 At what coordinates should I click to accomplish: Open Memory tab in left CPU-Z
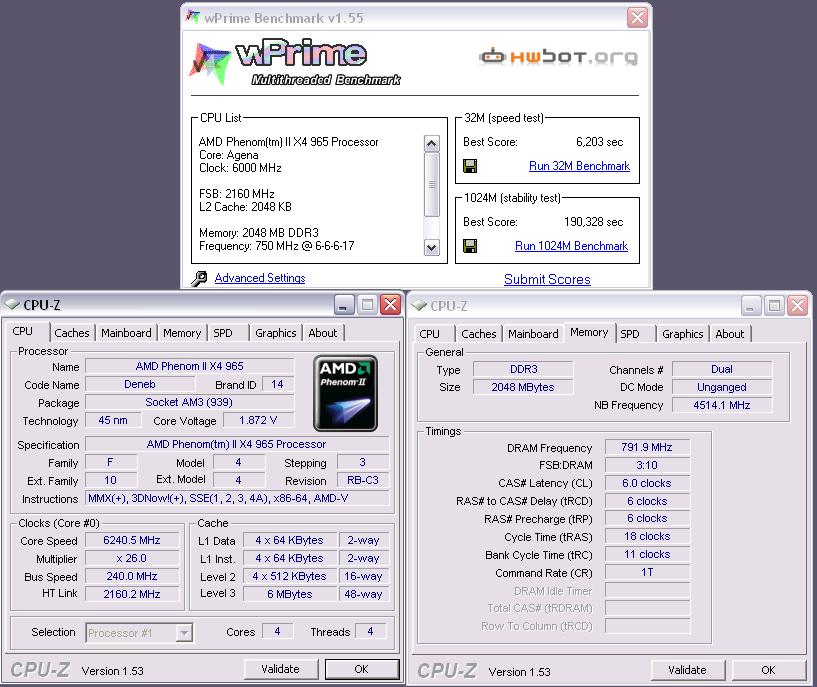pyautogui.click(x=182, y=333)
